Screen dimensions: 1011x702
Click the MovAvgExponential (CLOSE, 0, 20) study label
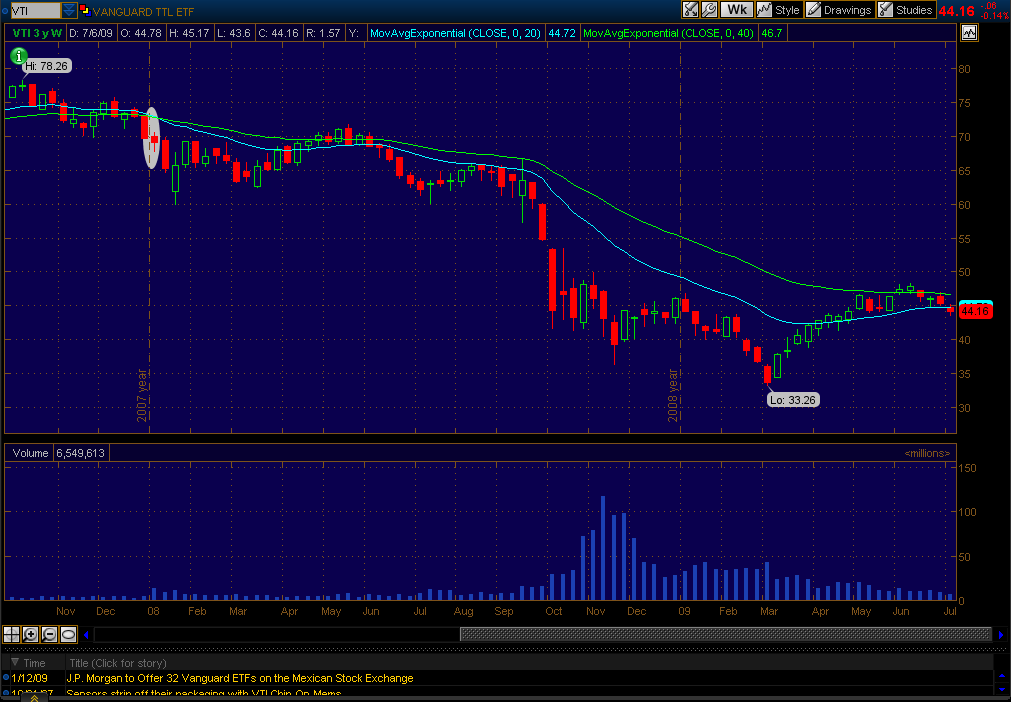click(455, 33)
